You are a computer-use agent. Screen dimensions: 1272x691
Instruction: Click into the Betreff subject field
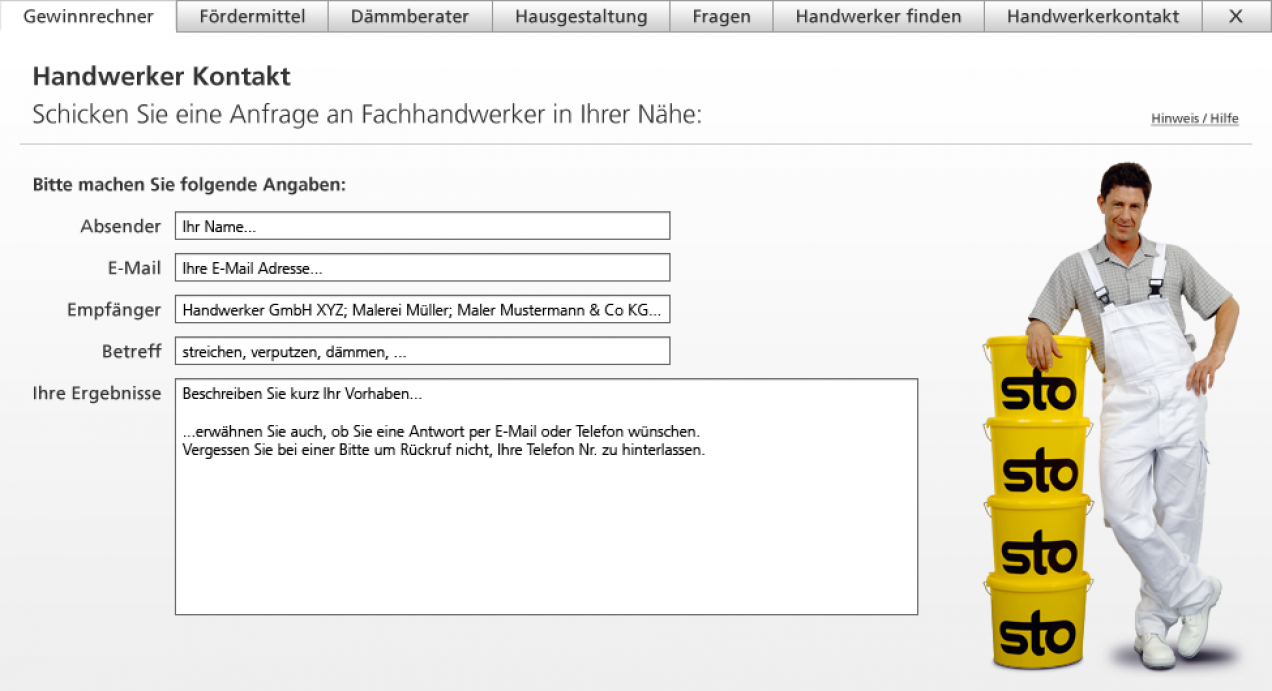[422, 351]
